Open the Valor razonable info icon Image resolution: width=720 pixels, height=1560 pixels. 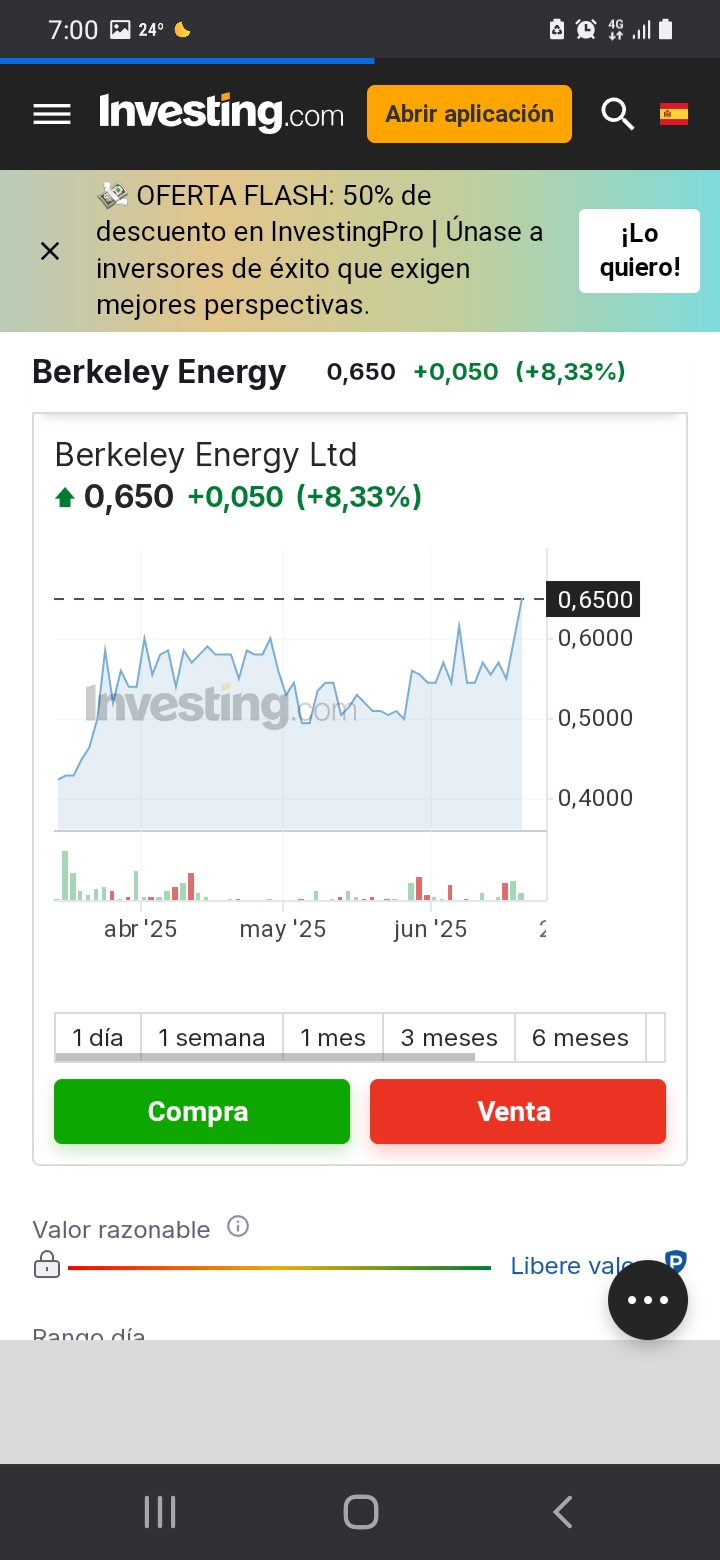(x=238, y=1226)
